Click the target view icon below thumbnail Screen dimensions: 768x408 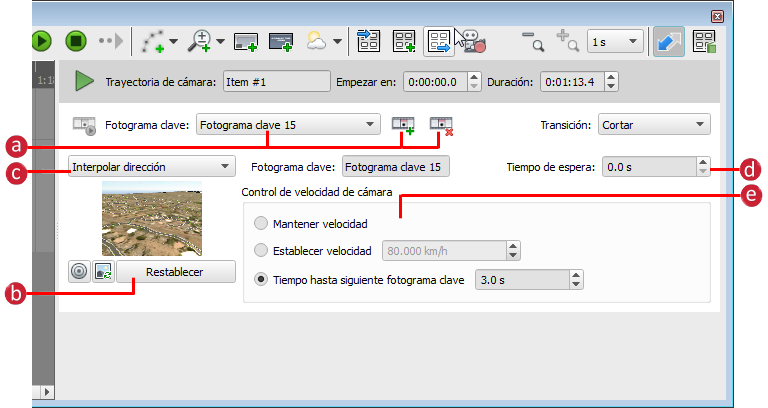tap(79, 271)
